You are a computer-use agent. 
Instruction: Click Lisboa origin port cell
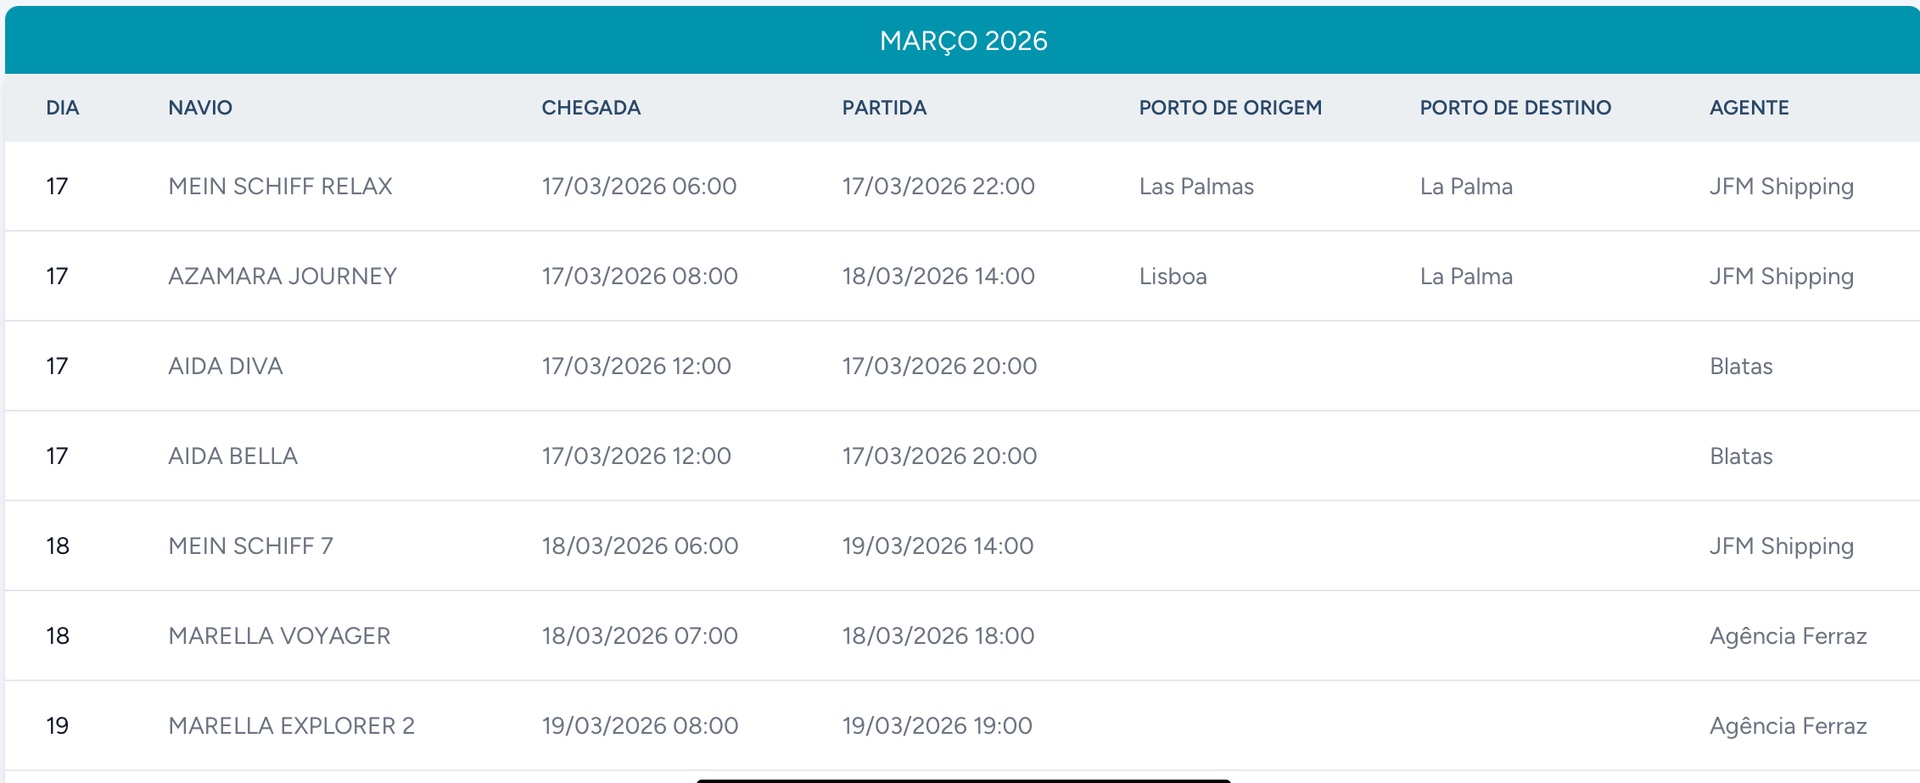coord(1173,276)
